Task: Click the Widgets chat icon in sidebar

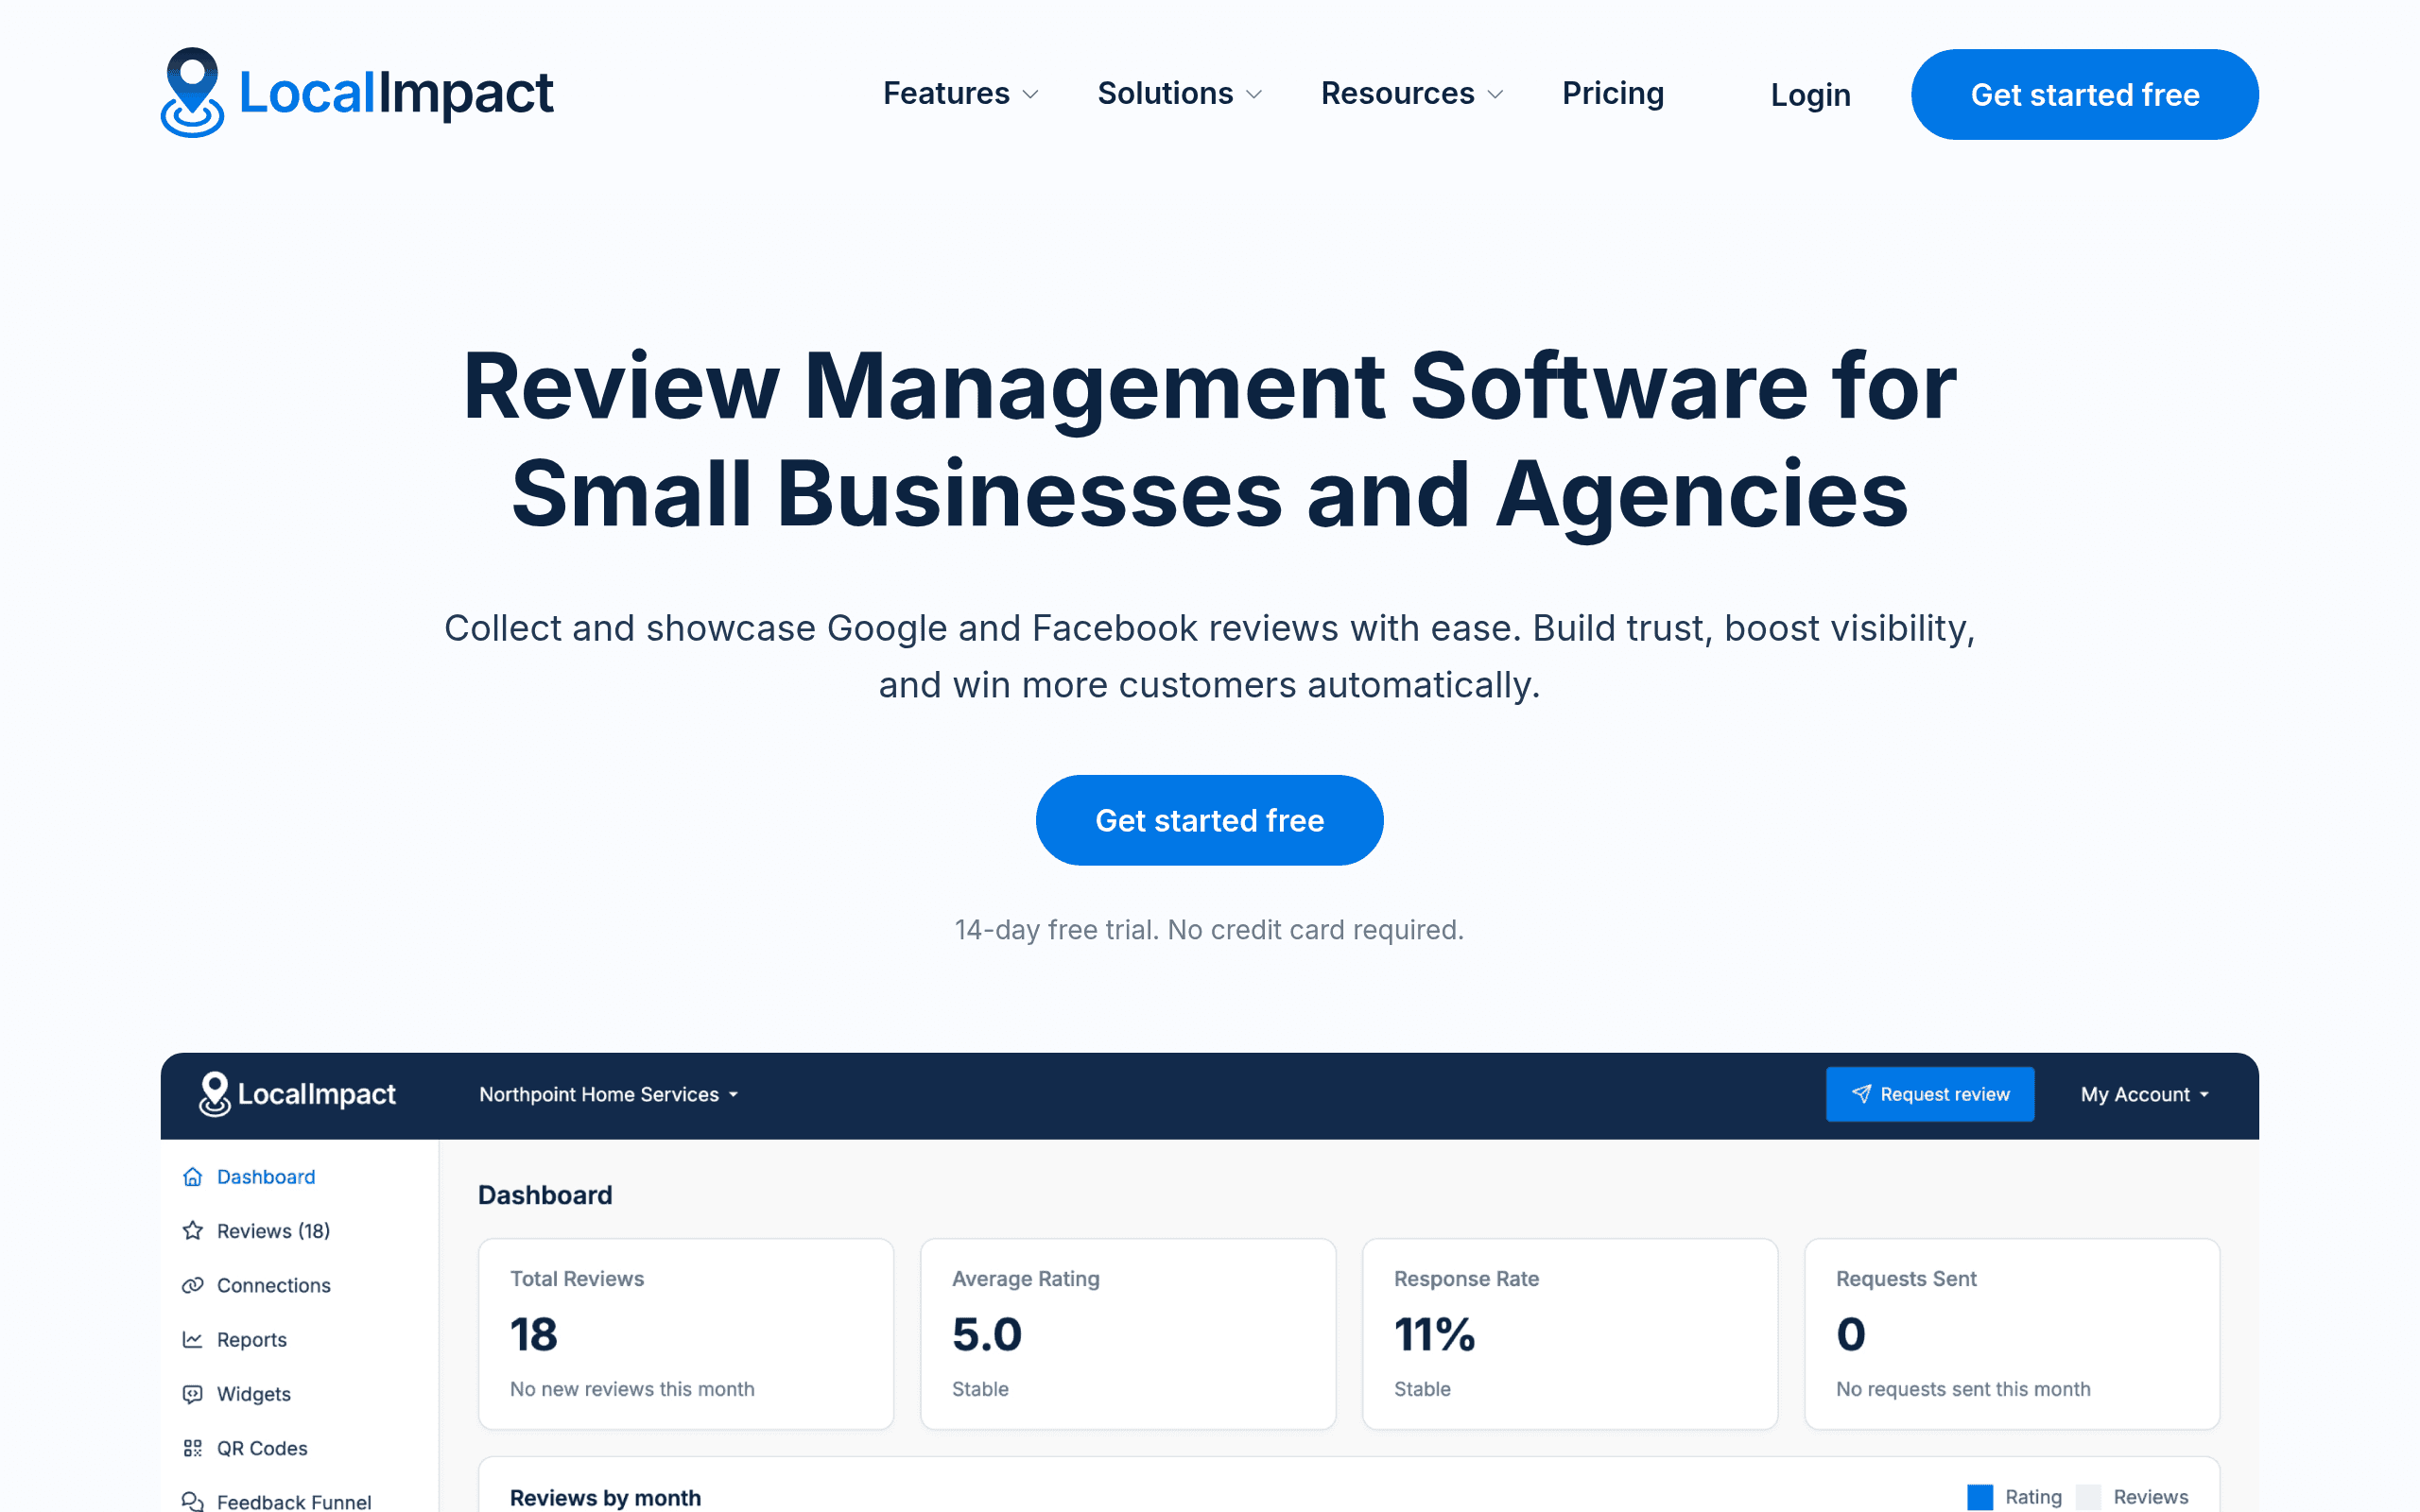Action: pyautogui.click(x=193, y=1394)
